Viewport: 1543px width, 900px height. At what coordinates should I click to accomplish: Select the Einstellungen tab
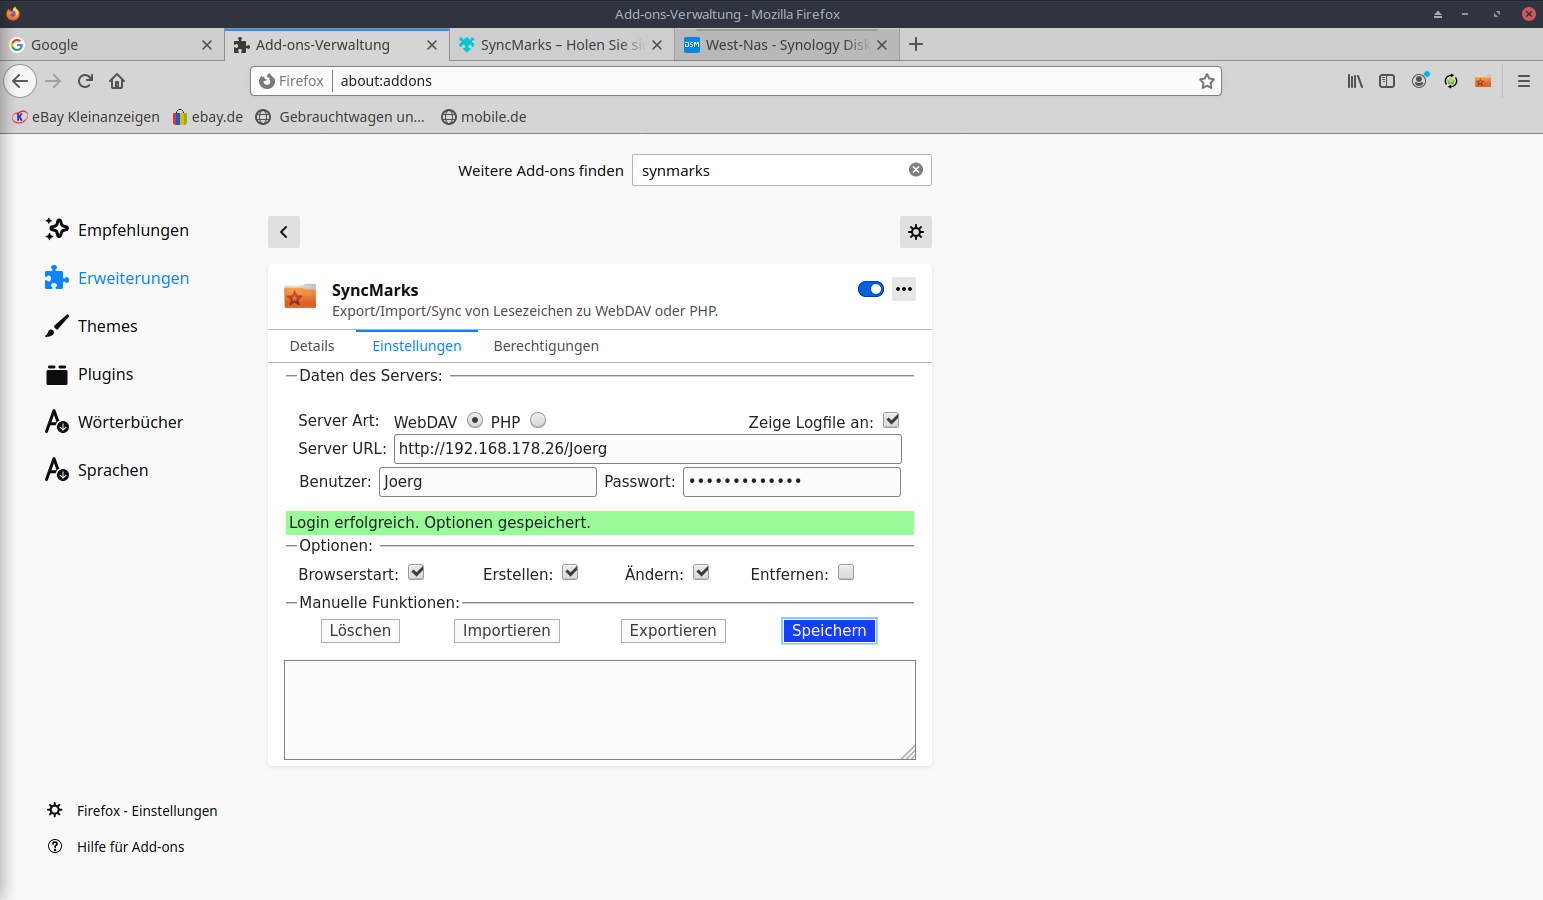(x=417, y=346)
